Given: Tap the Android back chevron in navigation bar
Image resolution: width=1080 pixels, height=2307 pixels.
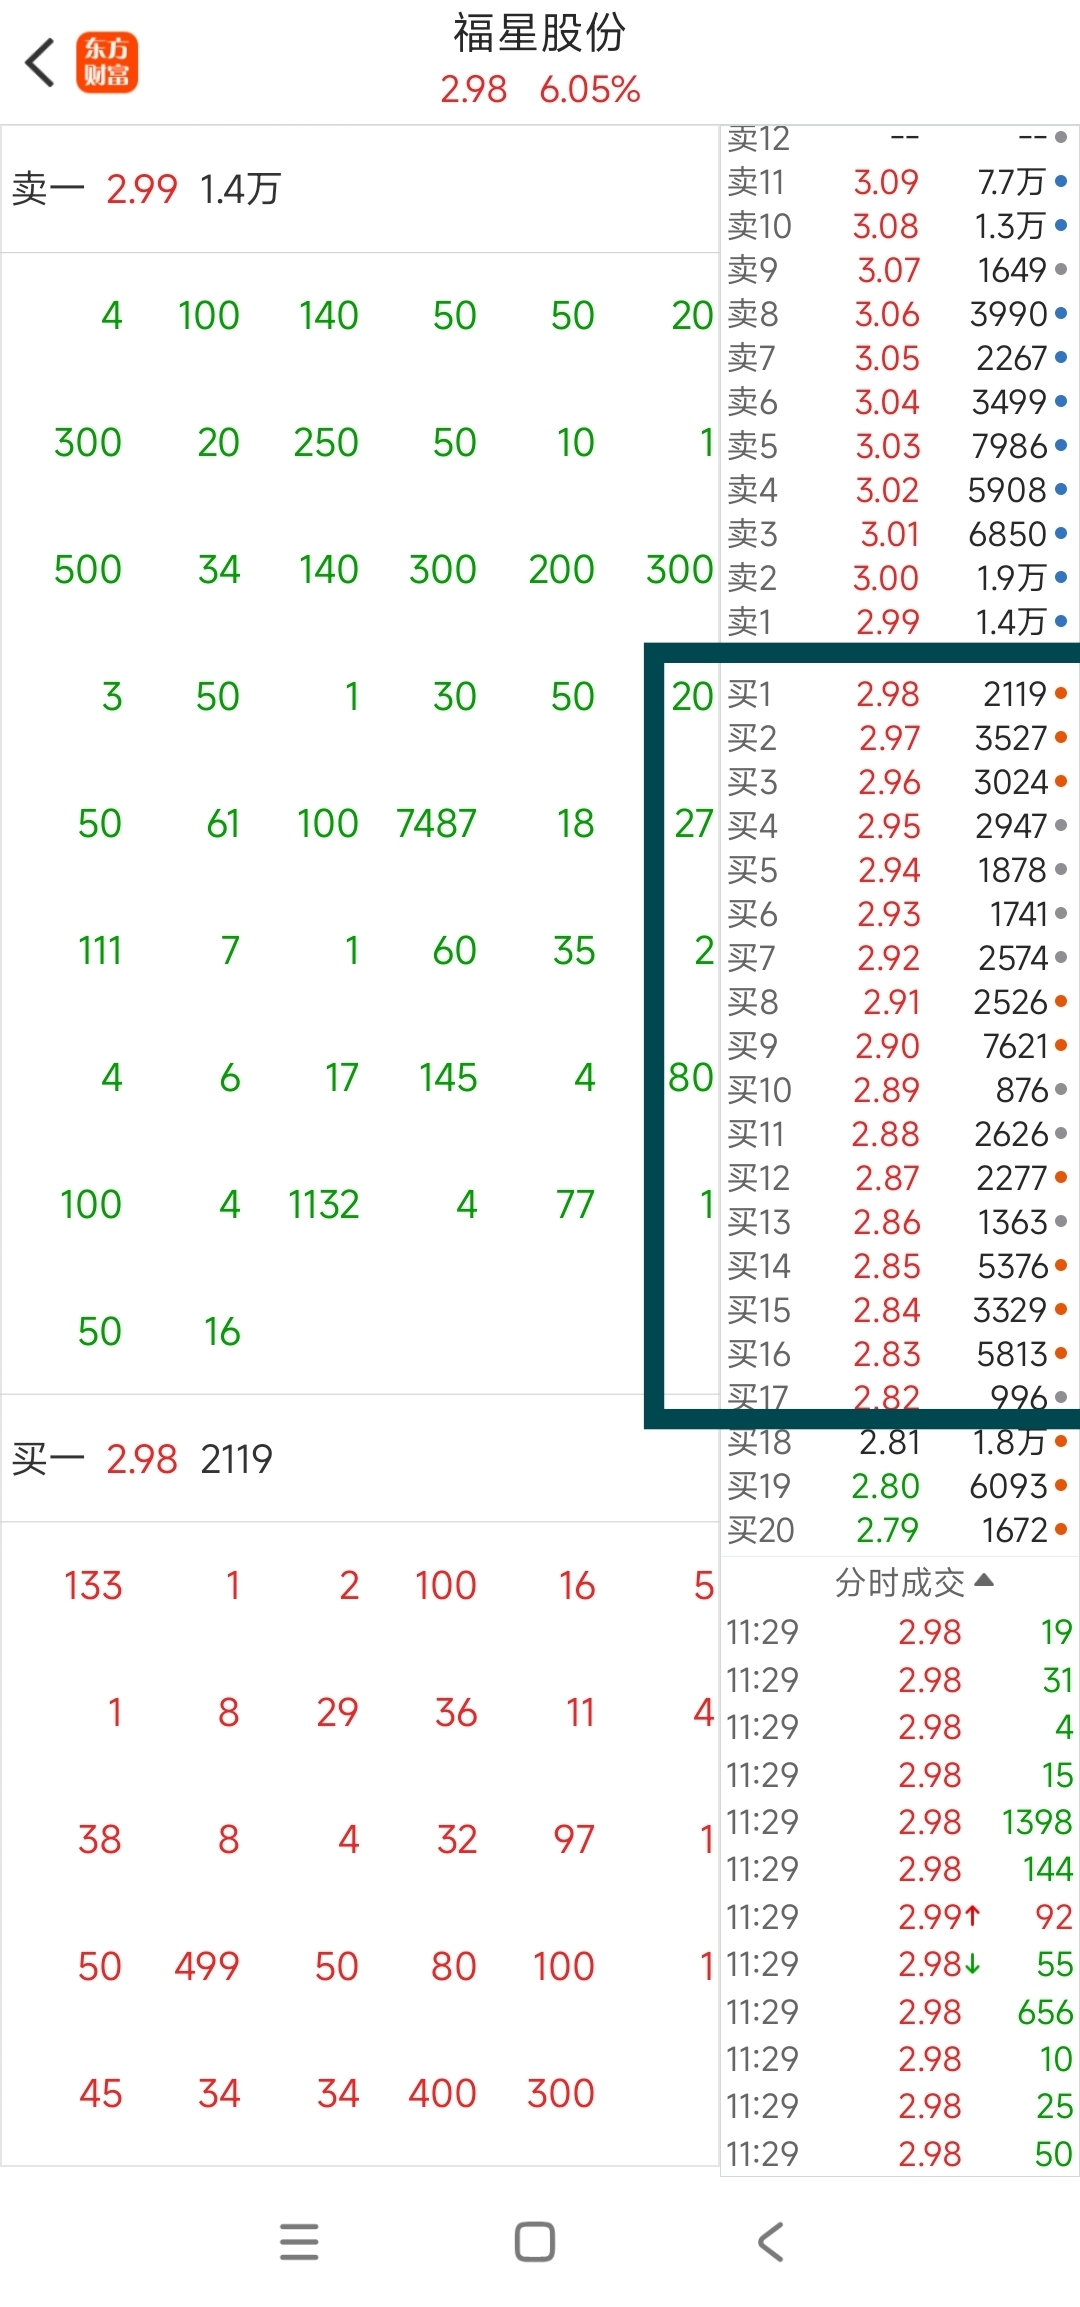Looking at the screenshot, I should coord(770,2242).
